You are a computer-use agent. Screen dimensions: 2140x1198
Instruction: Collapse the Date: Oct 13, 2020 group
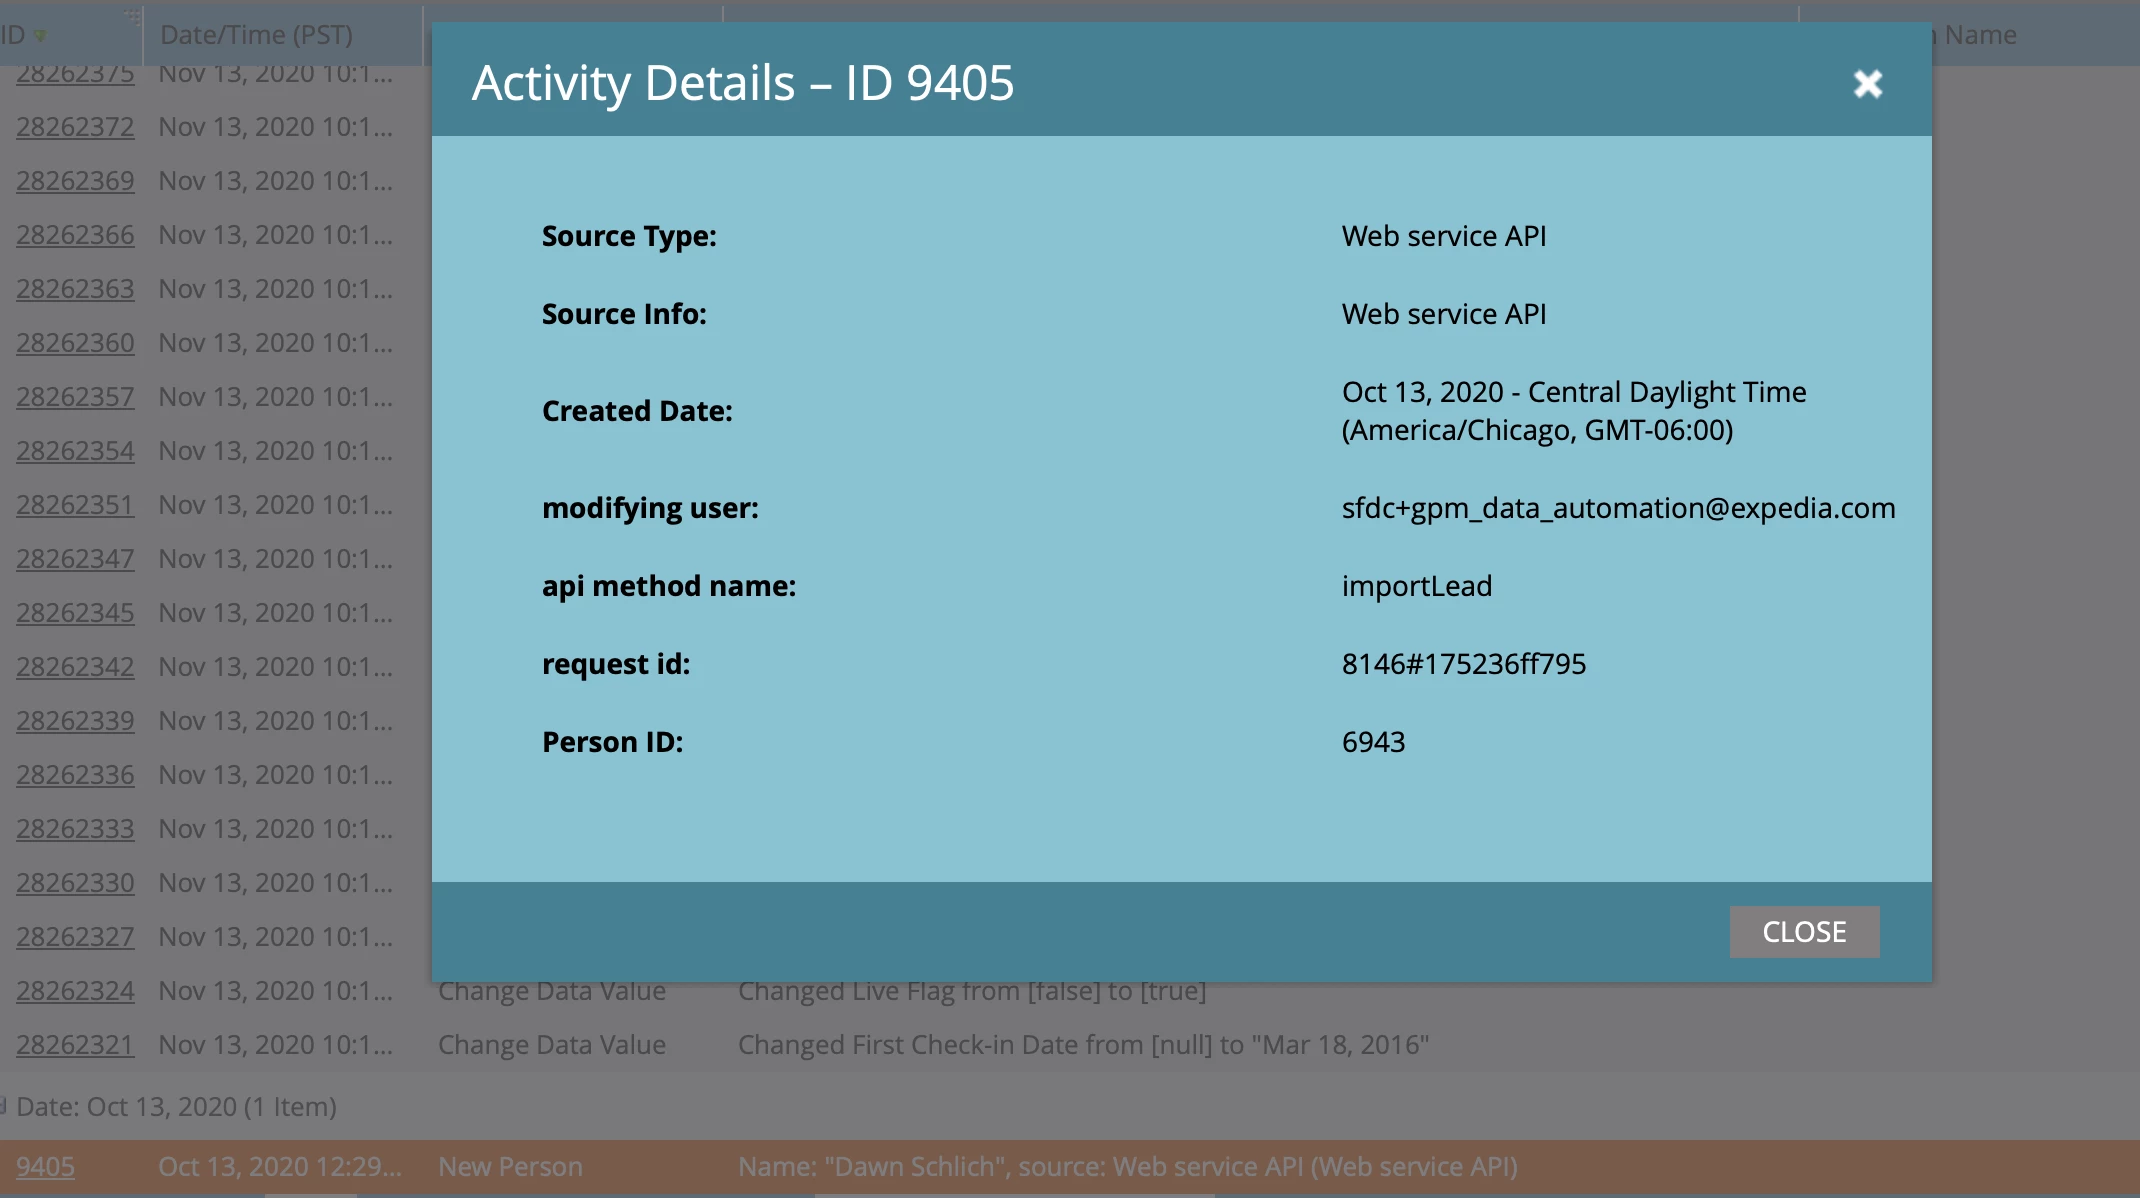point(5,1106)
